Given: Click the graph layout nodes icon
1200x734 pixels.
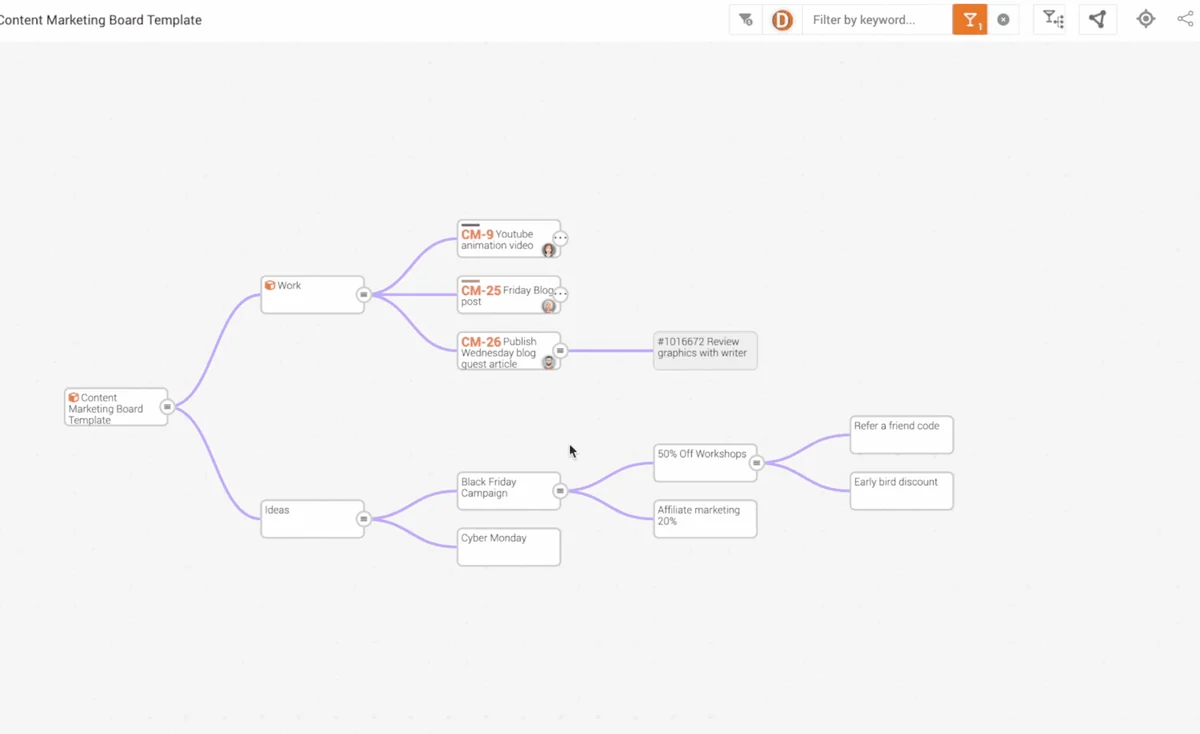Looking at the screenshot, I should 1097,19.
